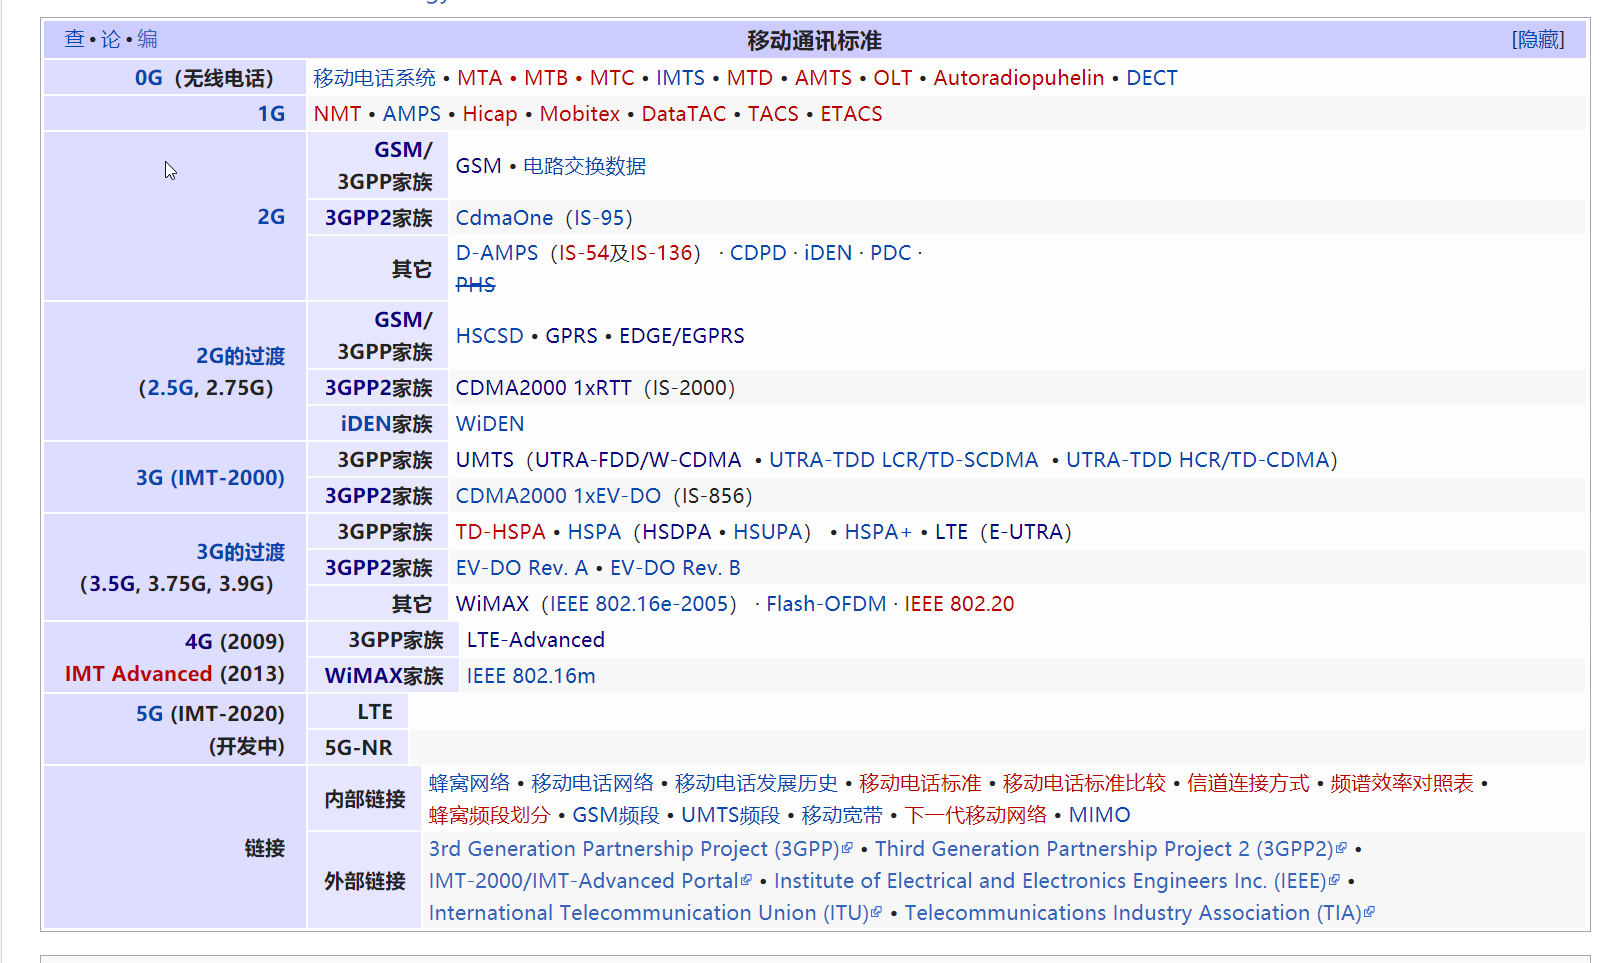Collapse the navbox using 隐藏
Screen dimensions: 1611x963
(1538, 40)
